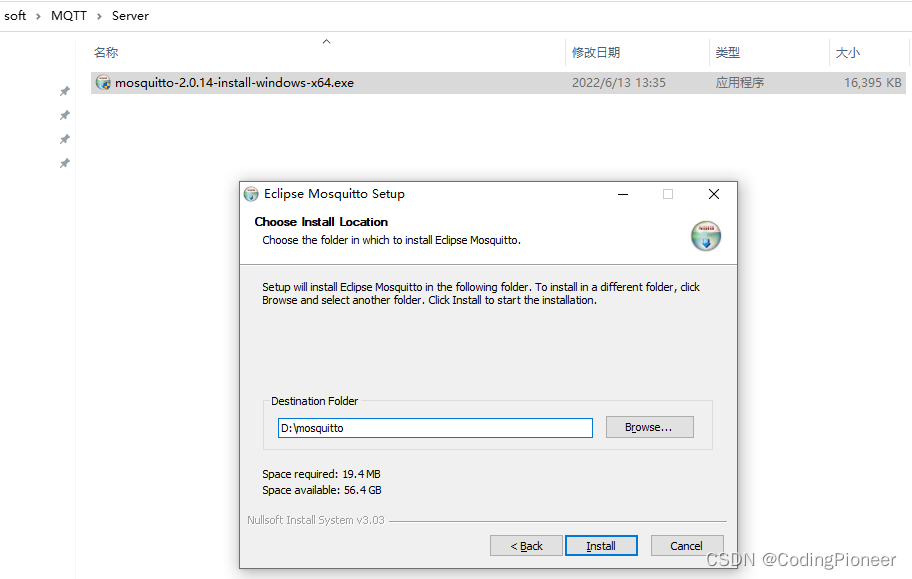Screen dimensions: 912x579
Task: Click the Back button in setup
Action: pos(526,546)
